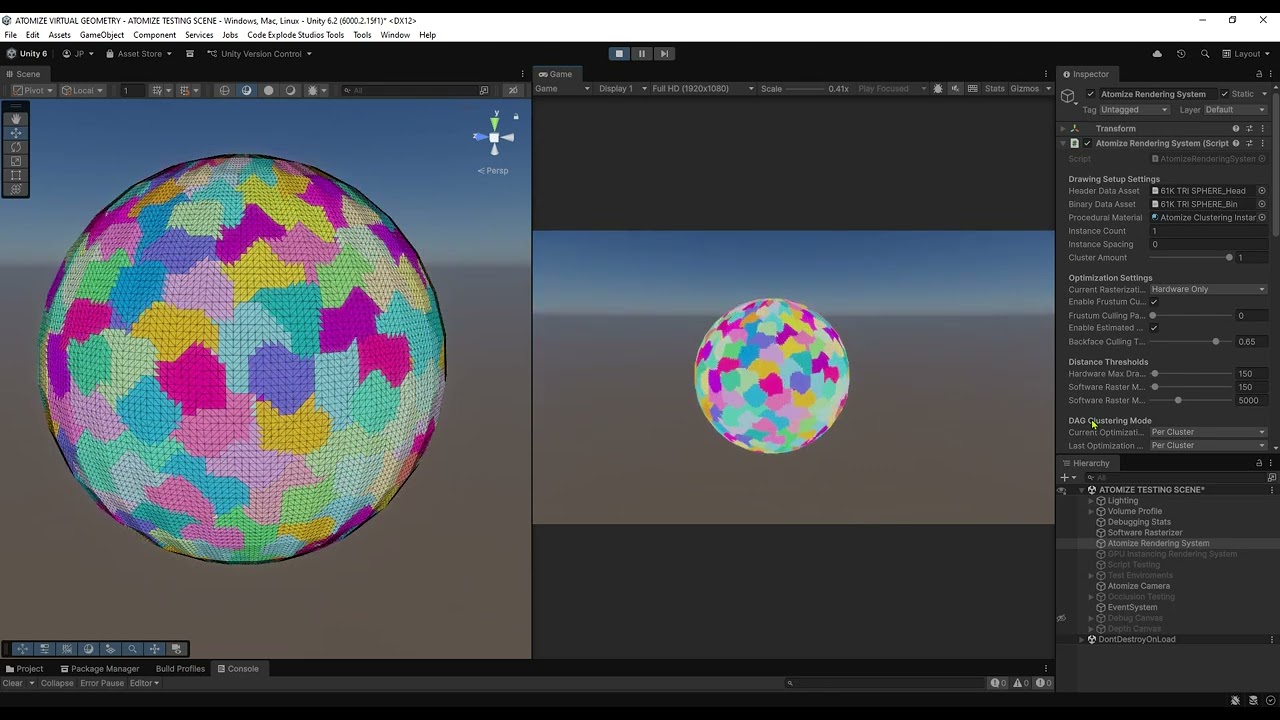Image resolution: width=1280 pixels, height=720 pixels.
Task: Open Transform component help icon
Action: (1236, 129)
